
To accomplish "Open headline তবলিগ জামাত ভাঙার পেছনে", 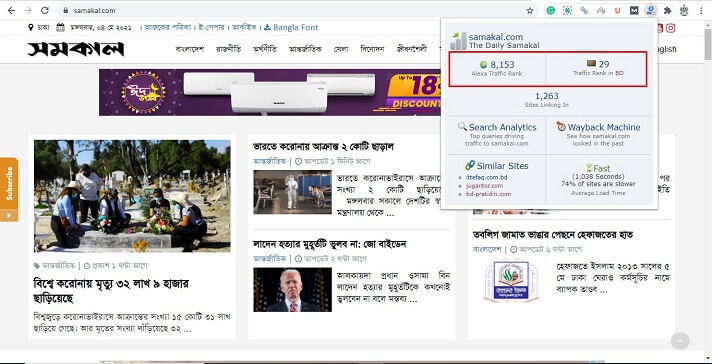I will click(x=553, y=235).
